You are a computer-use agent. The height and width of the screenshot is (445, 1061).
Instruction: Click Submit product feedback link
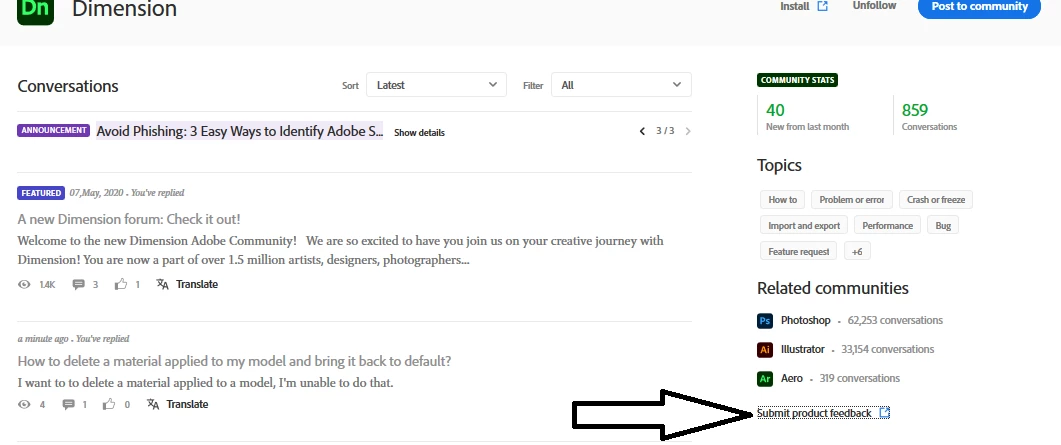814,413
